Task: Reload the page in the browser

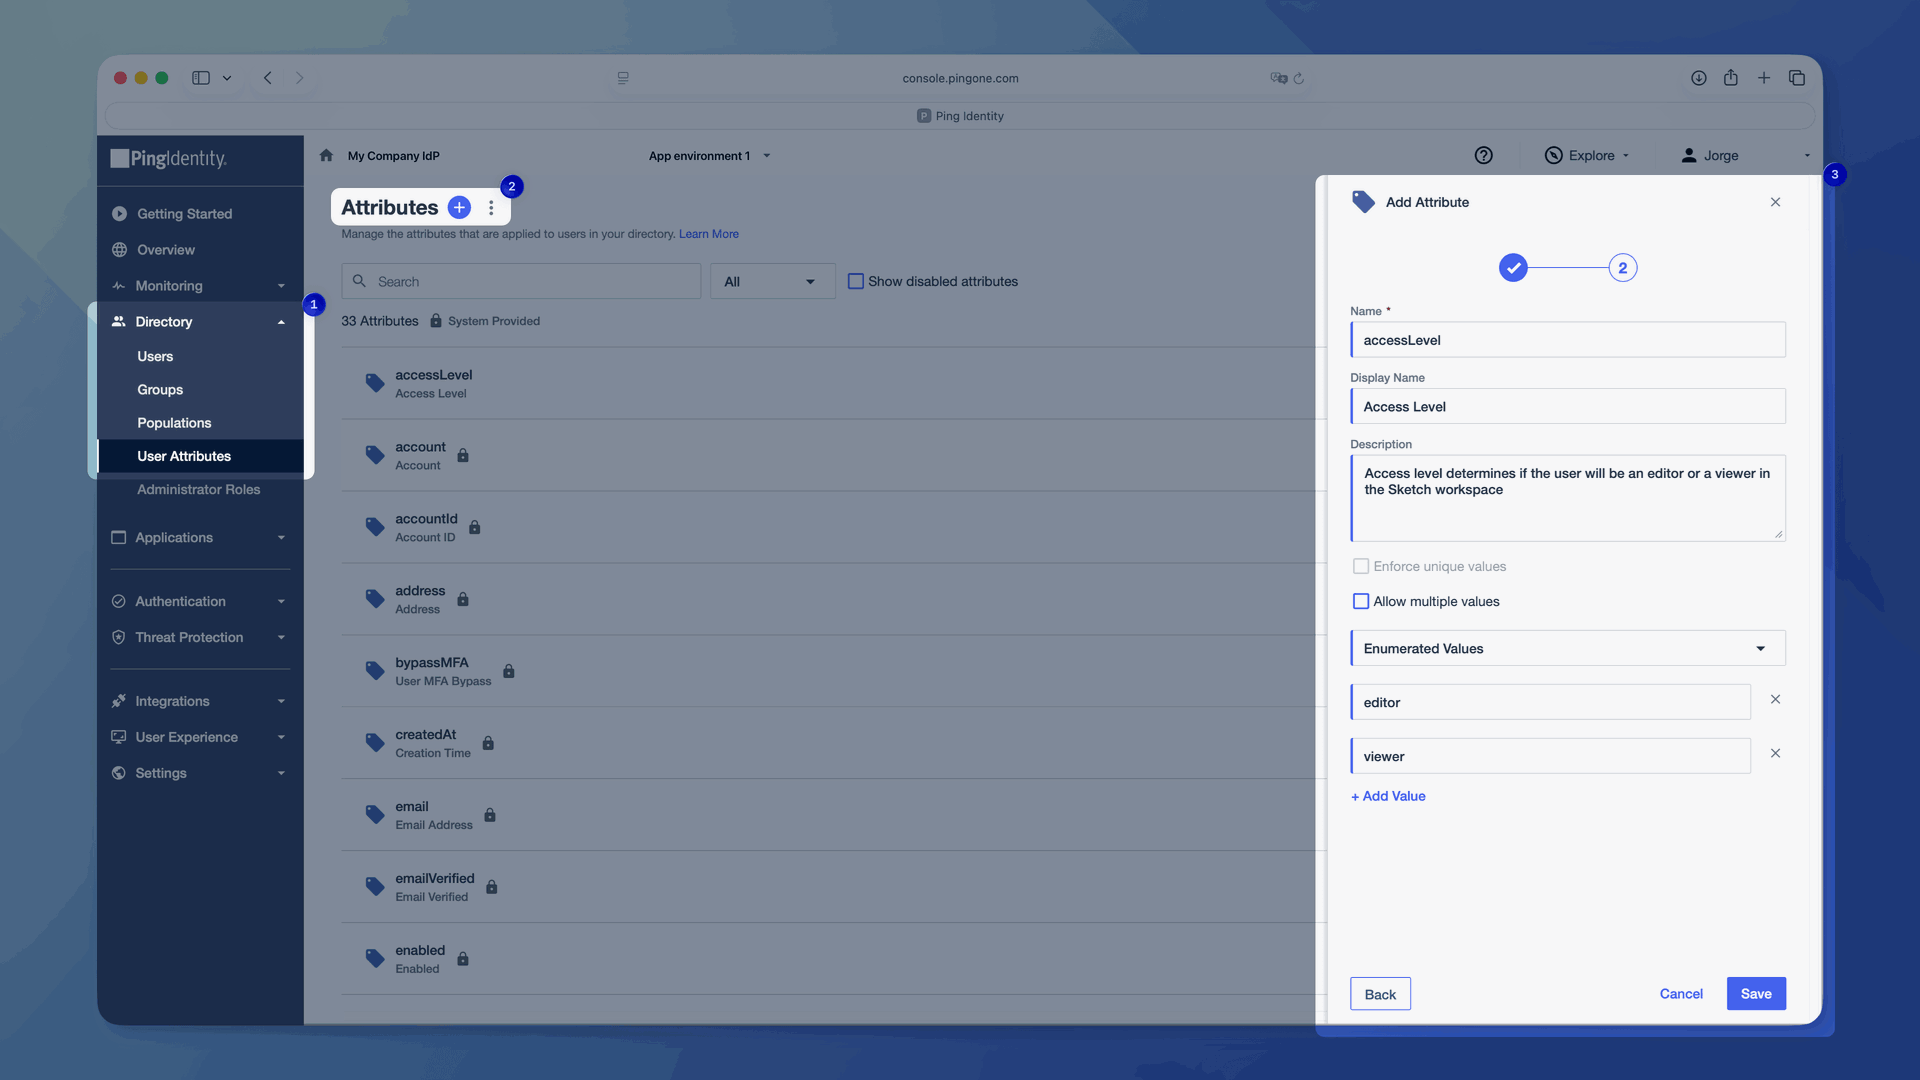Action: [x=1299, y=78]
